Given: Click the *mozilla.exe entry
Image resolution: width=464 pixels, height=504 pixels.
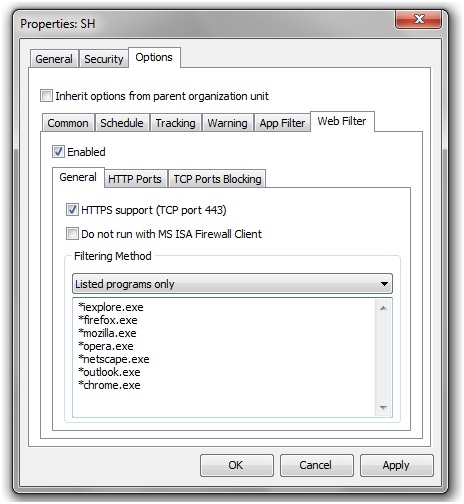Looking at the screenshot, I should coord(107,333).
